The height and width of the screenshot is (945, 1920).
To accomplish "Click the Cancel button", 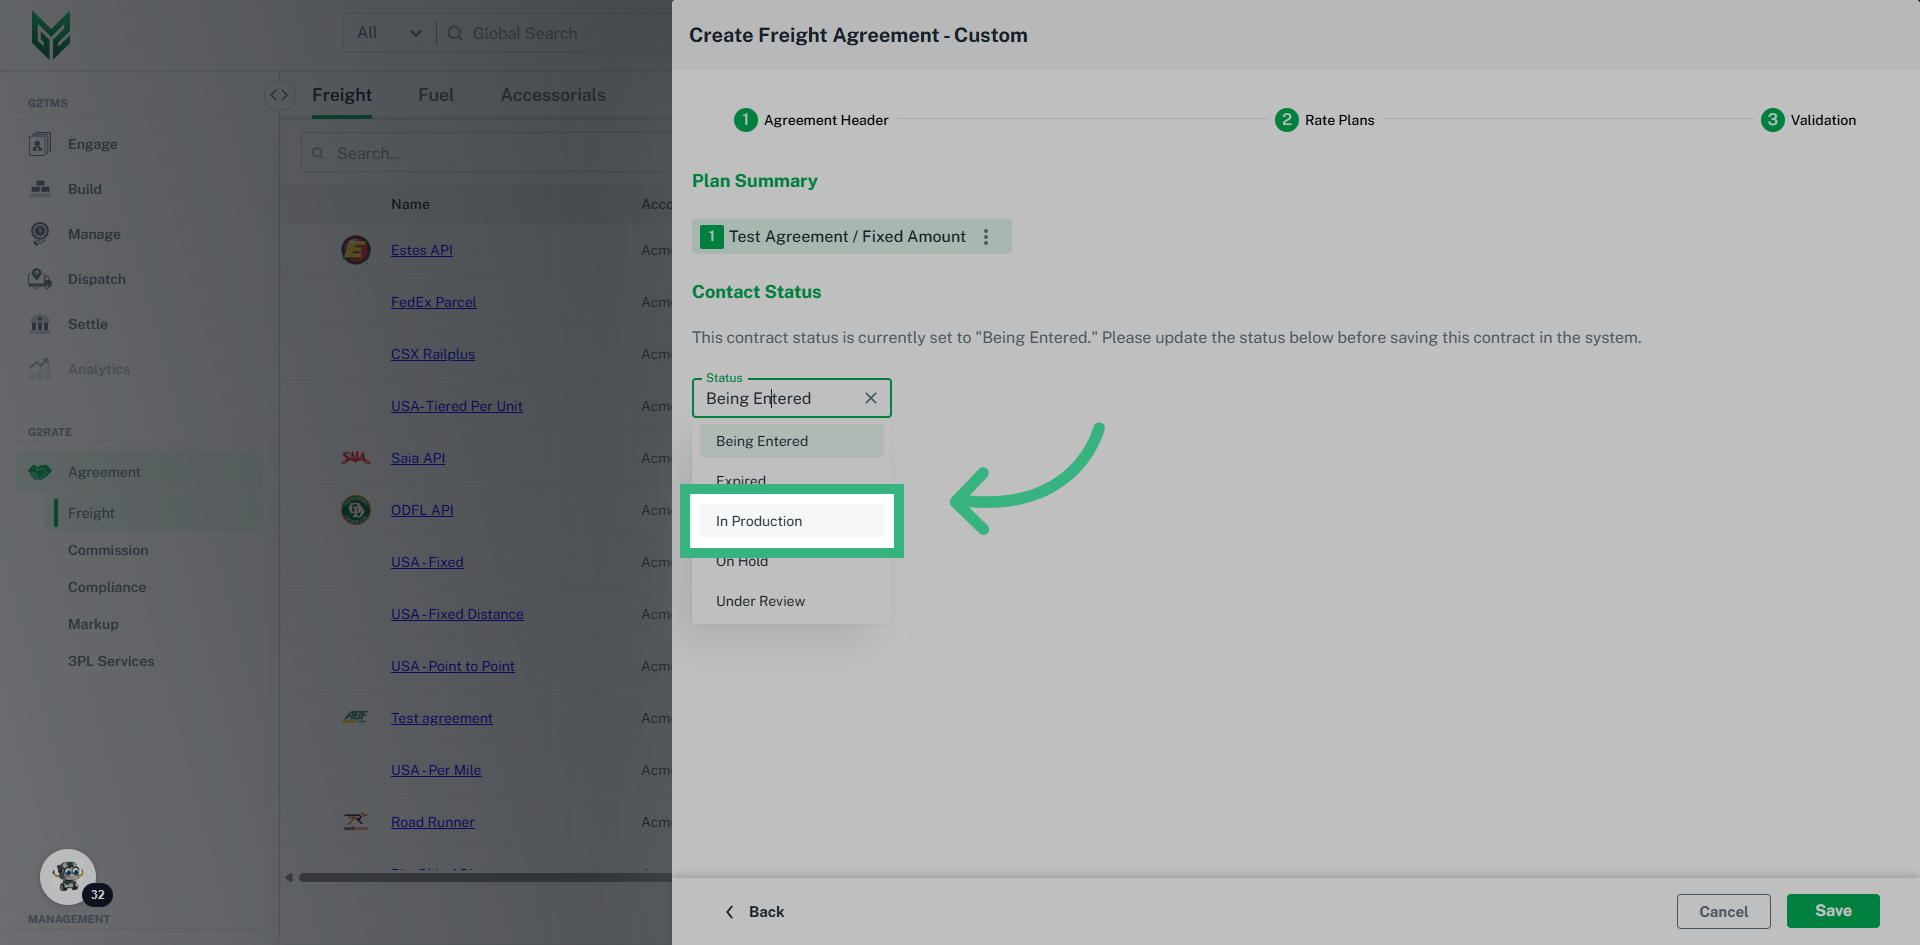I will click(1723, 911).
